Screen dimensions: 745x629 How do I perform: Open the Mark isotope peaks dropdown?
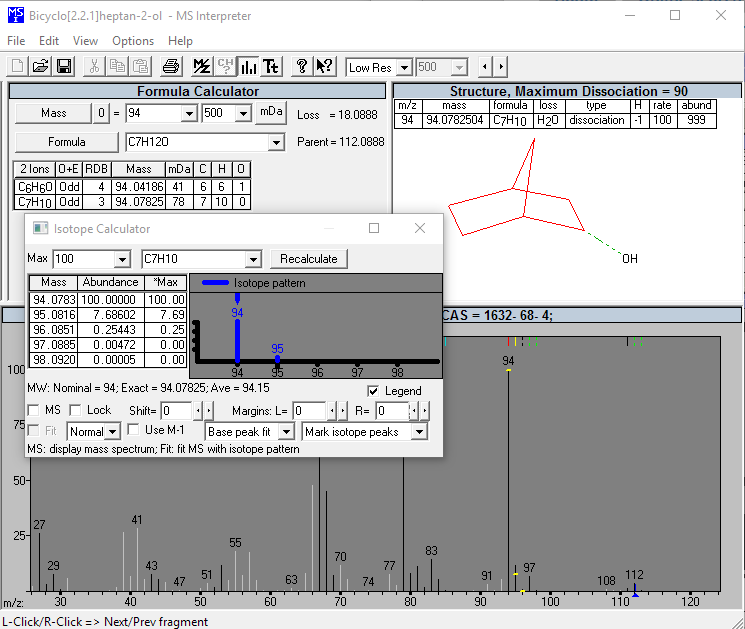(x=420, y=432)
